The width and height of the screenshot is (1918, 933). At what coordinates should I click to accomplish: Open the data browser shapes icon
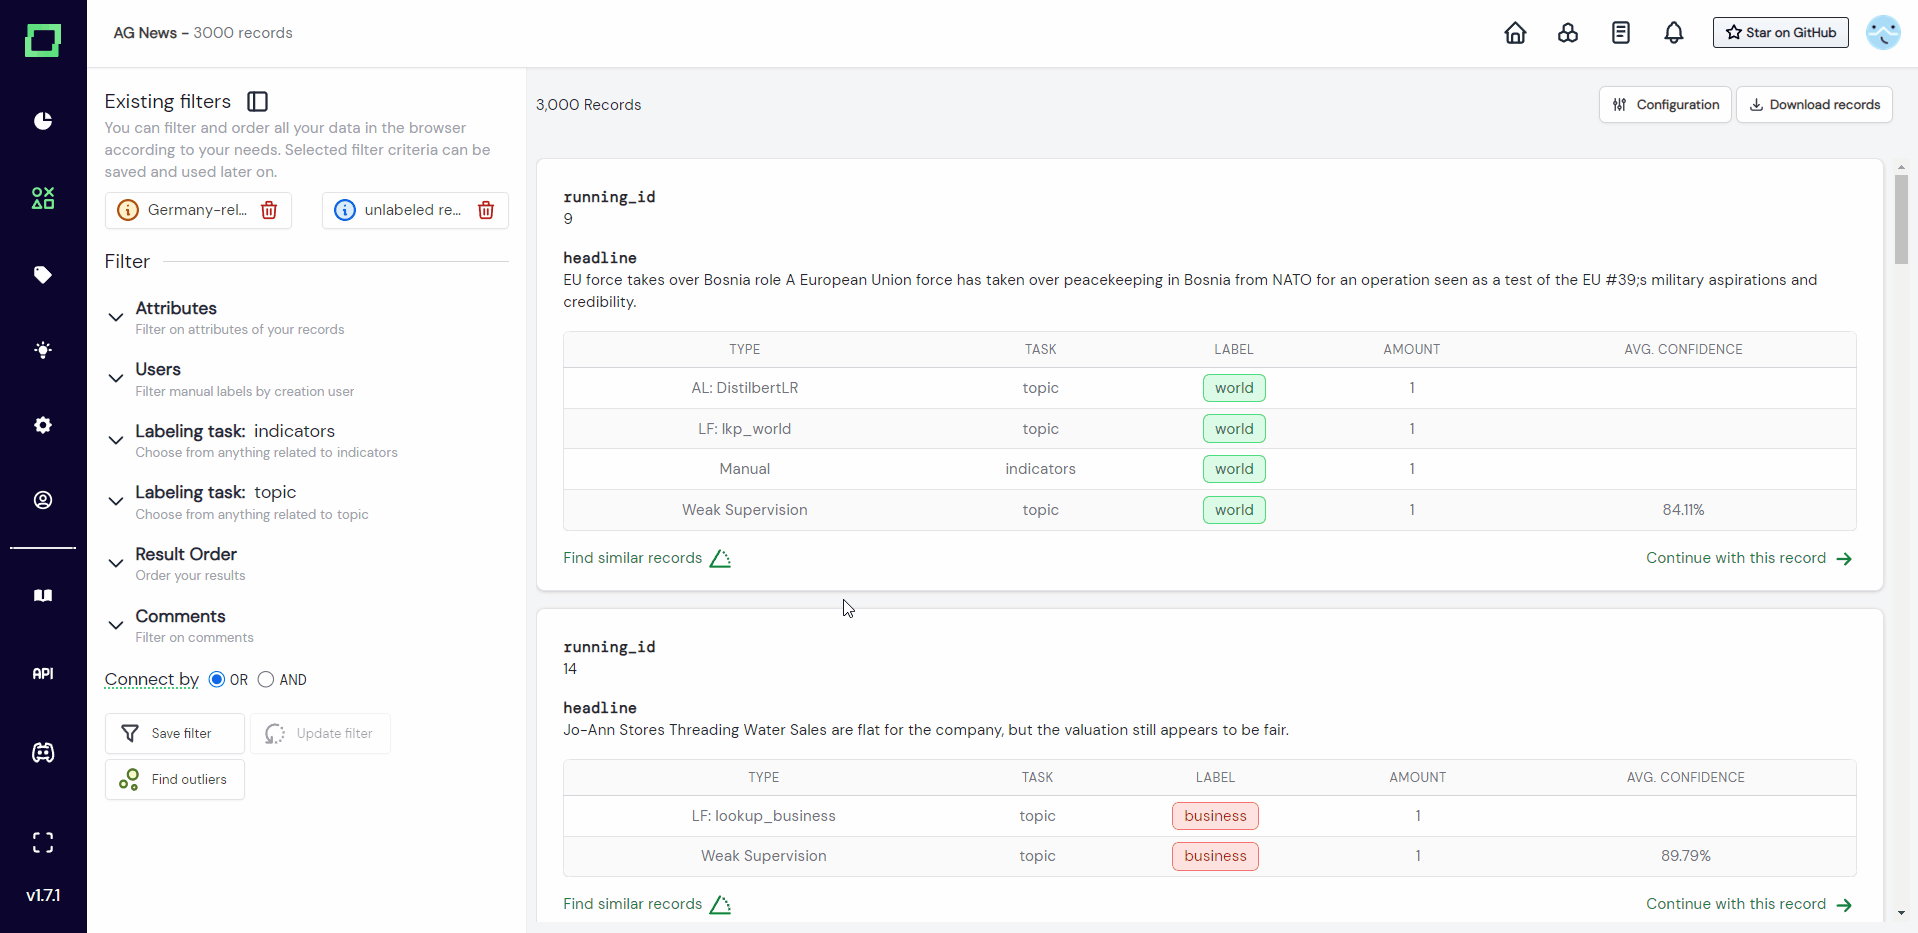[43, 198]
